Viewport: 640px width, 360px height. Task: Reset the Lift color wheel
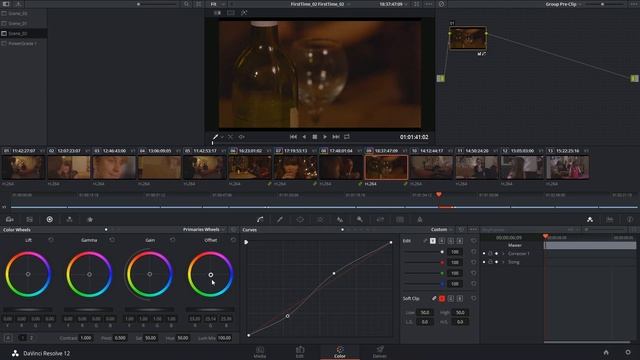click(x=51, y=240)
